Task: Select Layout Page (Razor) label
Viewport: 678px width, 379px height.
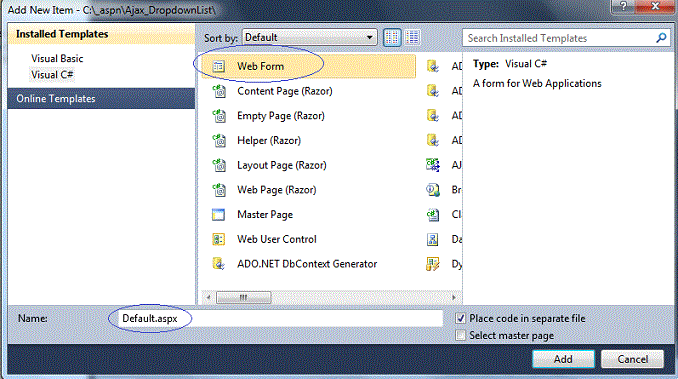Action: pos(281,165)
